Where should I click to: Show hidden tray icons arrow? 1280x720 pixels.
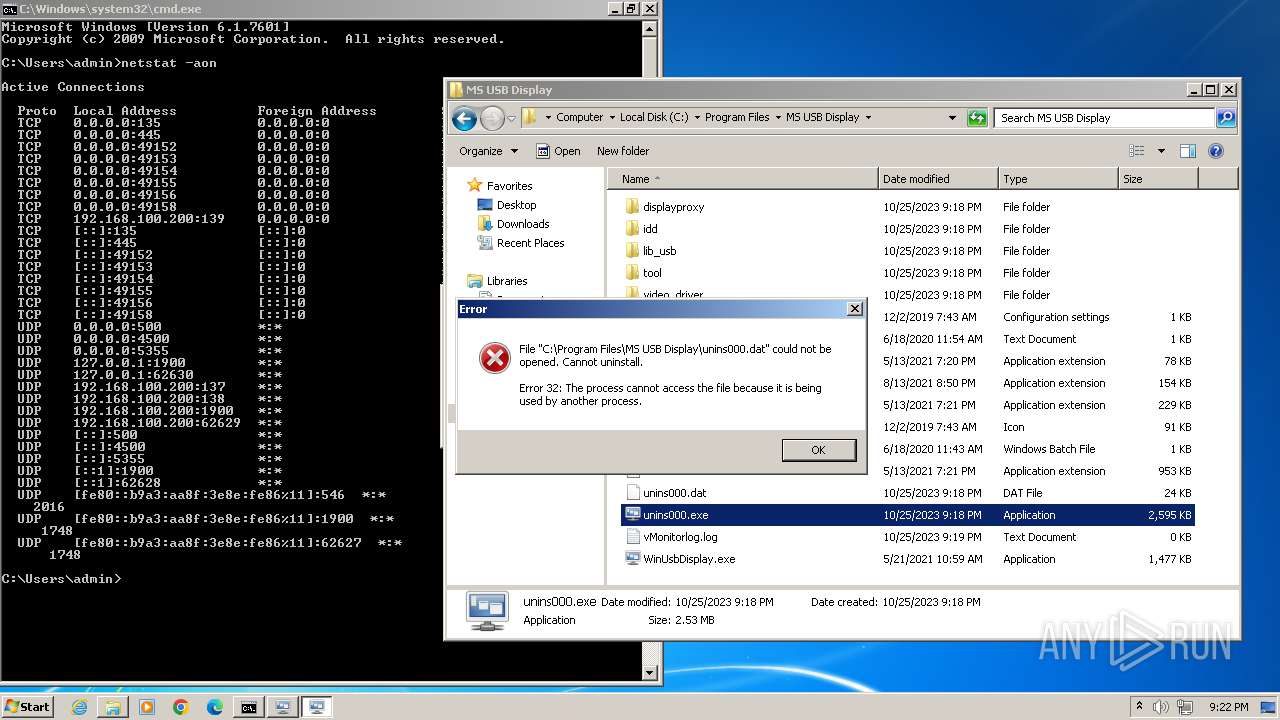pos(1139,707)
